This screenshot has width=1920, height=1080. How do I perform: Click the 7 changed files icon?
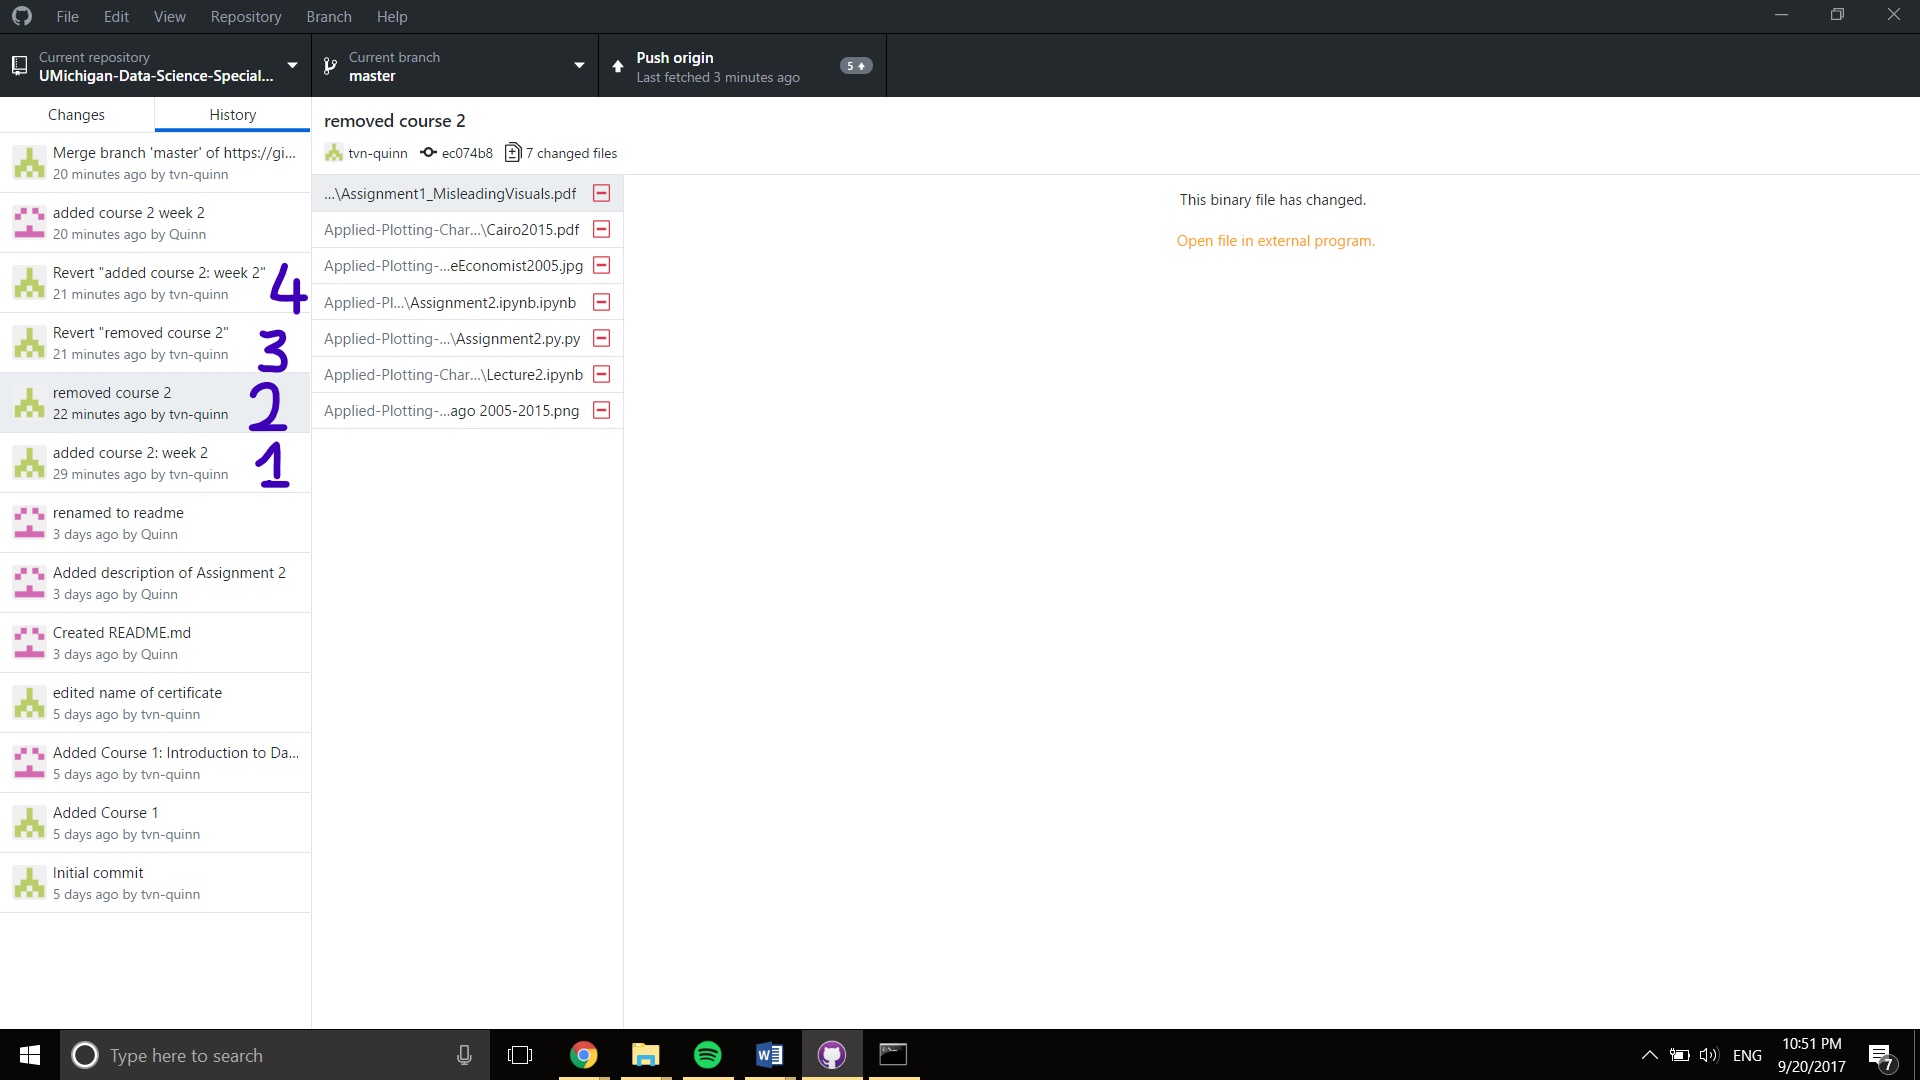(513, 153)
